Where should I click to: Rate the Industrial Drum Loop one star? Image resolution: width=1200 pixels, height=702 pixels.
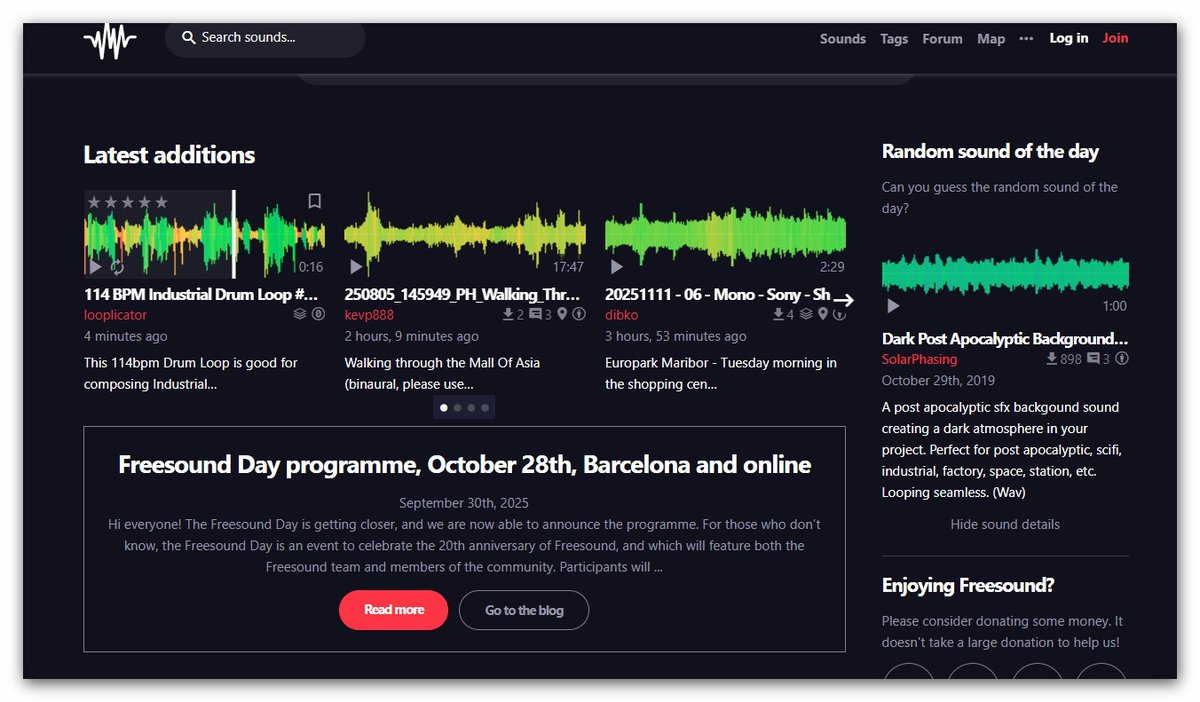click(94, 202)
